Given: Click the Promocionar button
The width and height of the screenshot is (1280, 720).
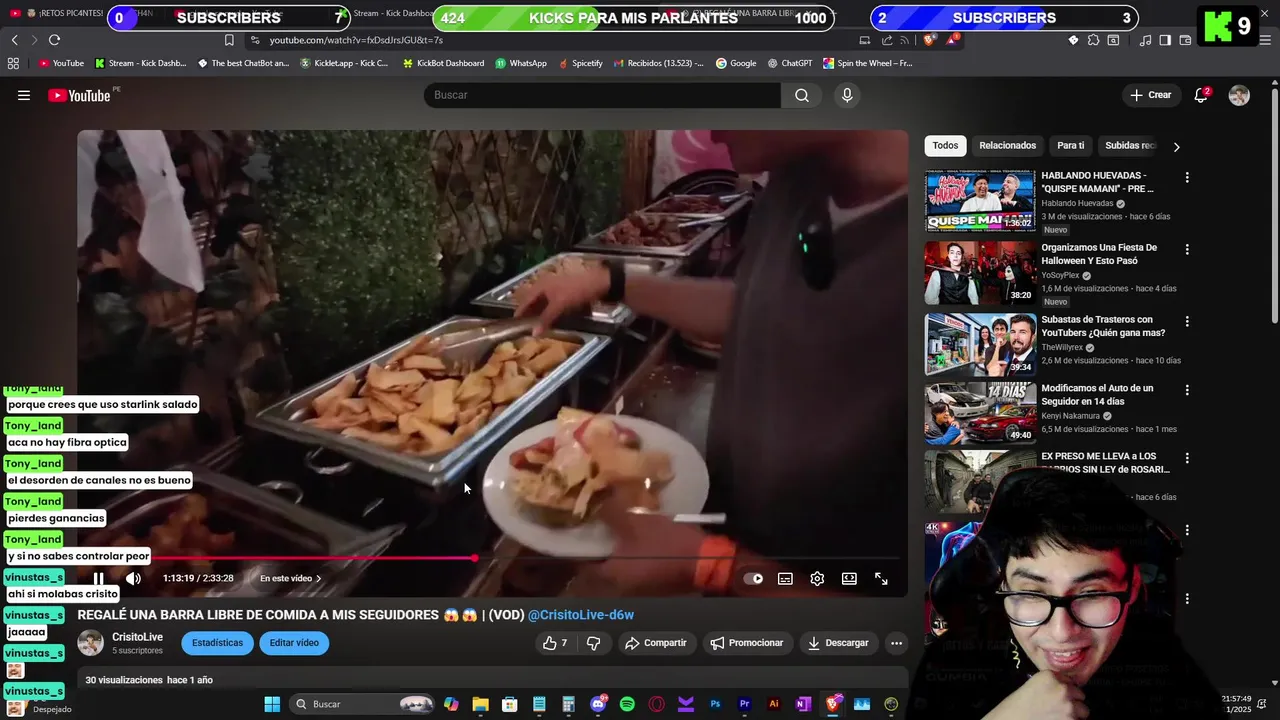Looking at the screenshot, I should [746, 643].
